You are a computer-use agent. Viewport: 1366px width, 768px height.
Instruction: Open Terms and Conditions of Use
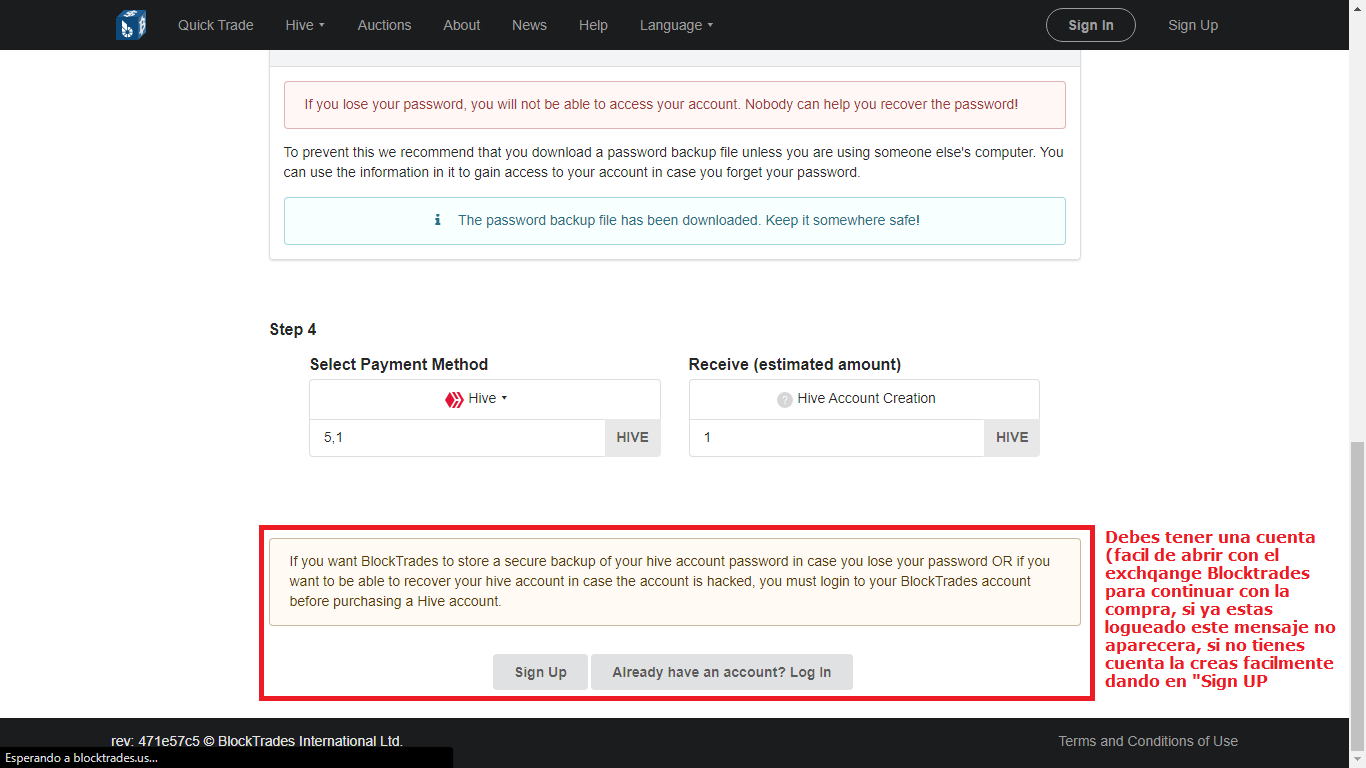tap(1148, 741)
